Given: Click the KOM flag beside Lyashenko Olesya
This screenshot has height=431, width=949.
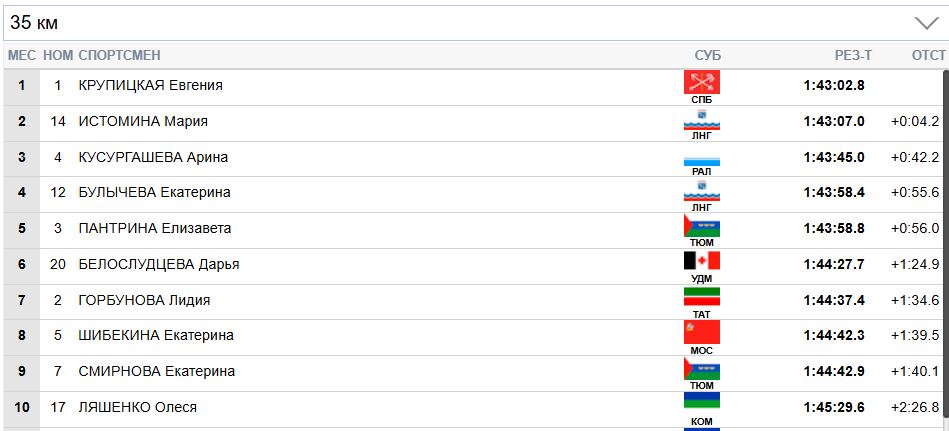Looking at the screenshot, I should pyautogui.click(x=701, y=403).
